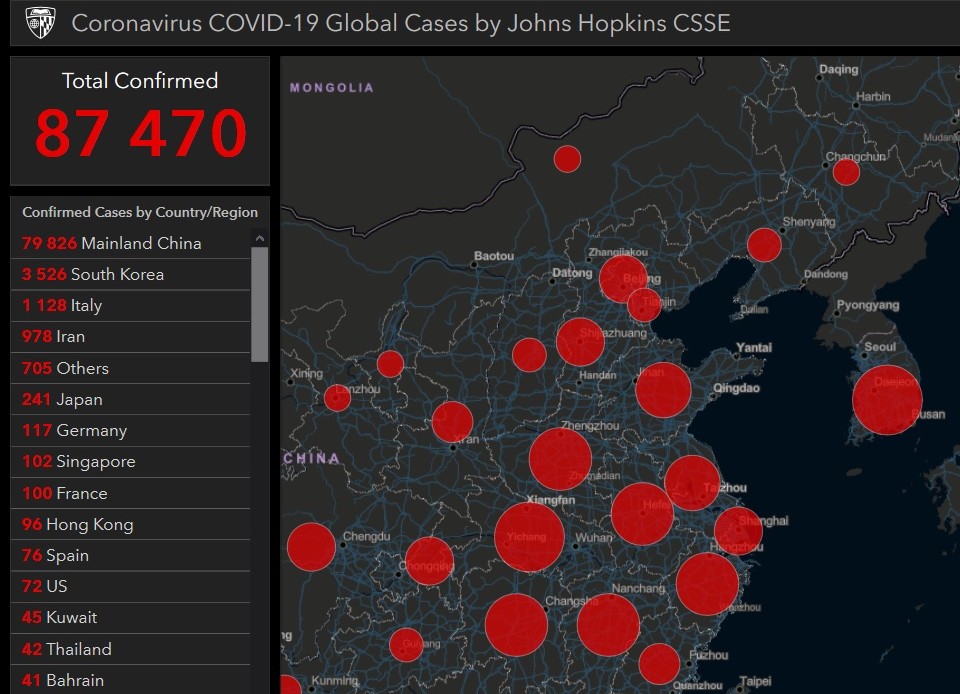Viewport: 960px width, 694px height.
Task: Click the red circle south of Mongolia border
Action: point(567,159)
